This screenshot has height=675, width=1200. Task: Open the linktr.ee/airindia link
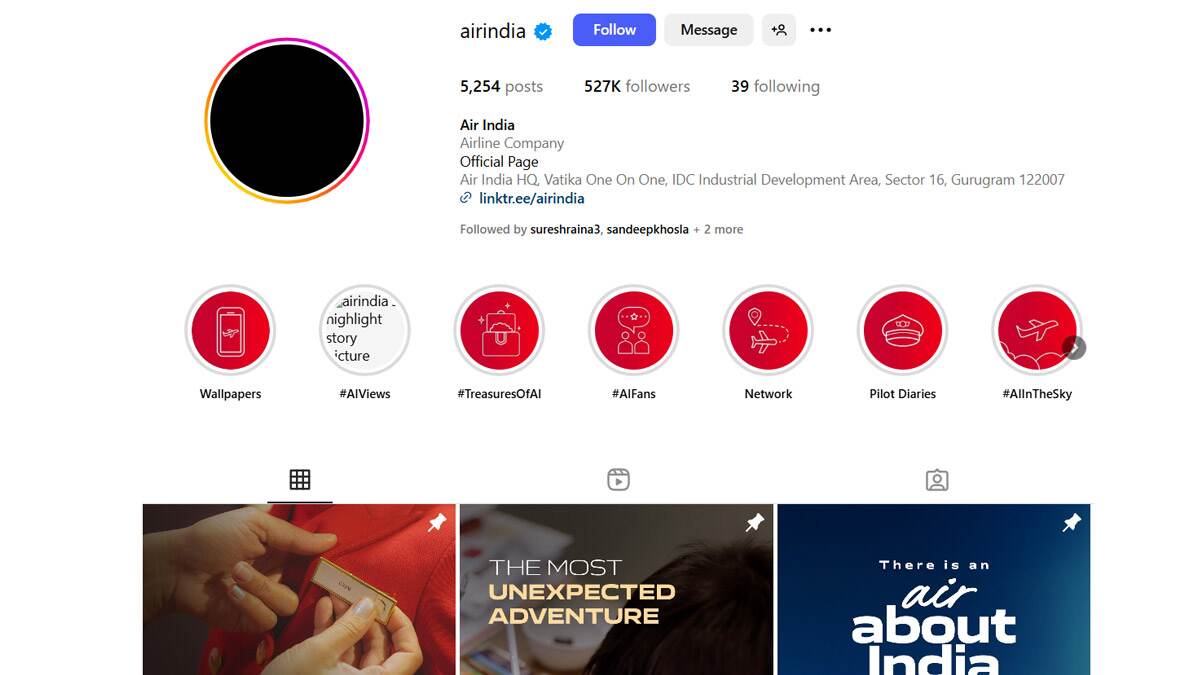coord(531,198)
